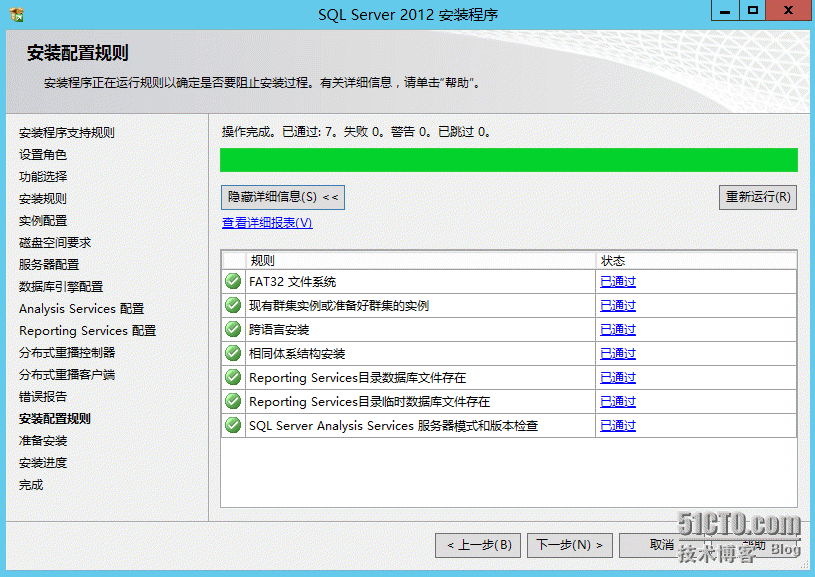This screenshot has width=815, height=577.
Task: Click the 跨语言安装 rule name
Action: 279,330
